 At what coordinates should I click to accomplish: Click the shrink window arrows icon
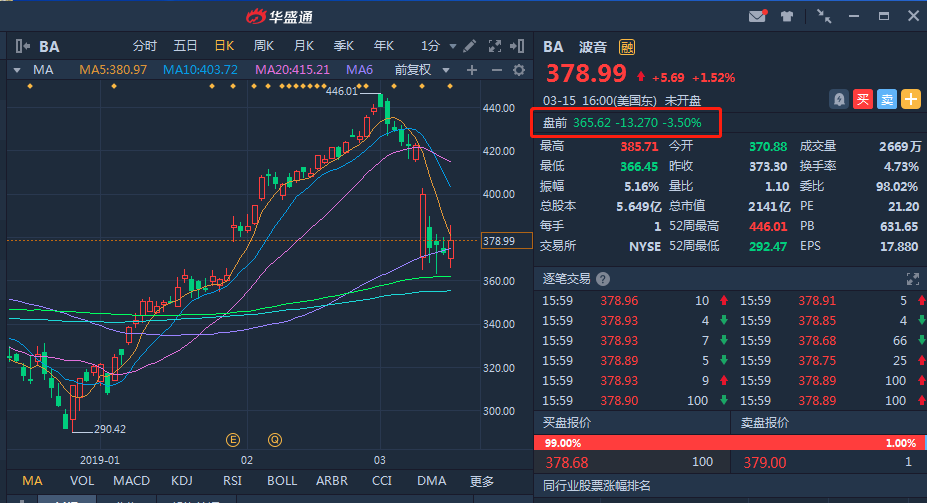[824, 16]
